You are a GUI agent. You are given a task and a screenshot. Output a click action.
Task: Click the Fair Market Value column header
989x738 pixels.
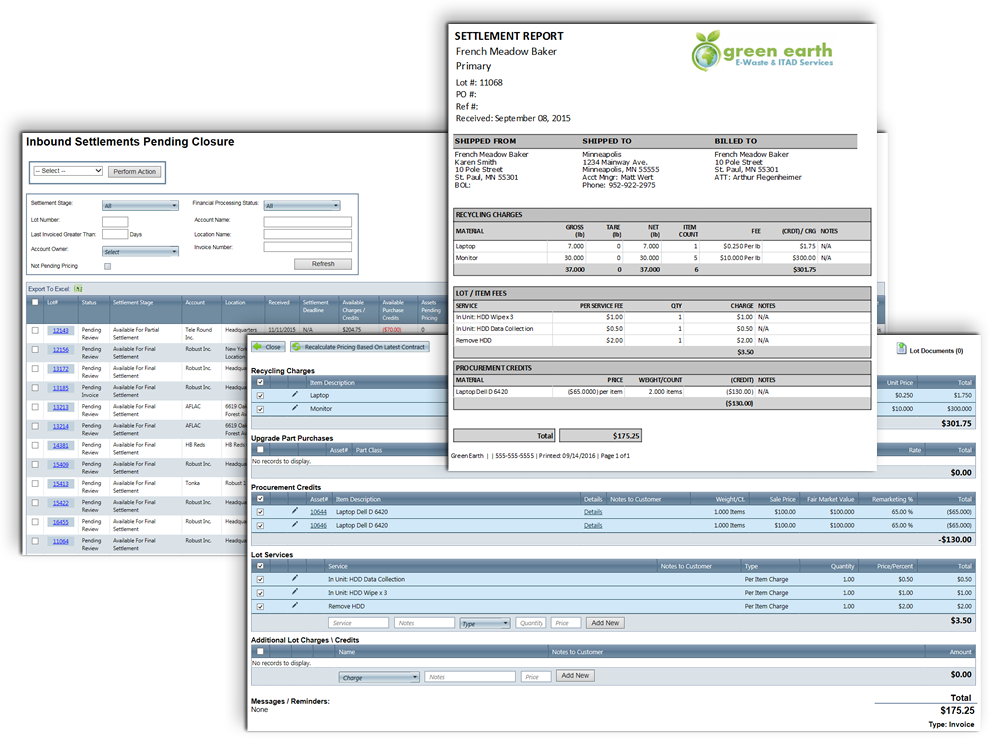pos(831,499)
